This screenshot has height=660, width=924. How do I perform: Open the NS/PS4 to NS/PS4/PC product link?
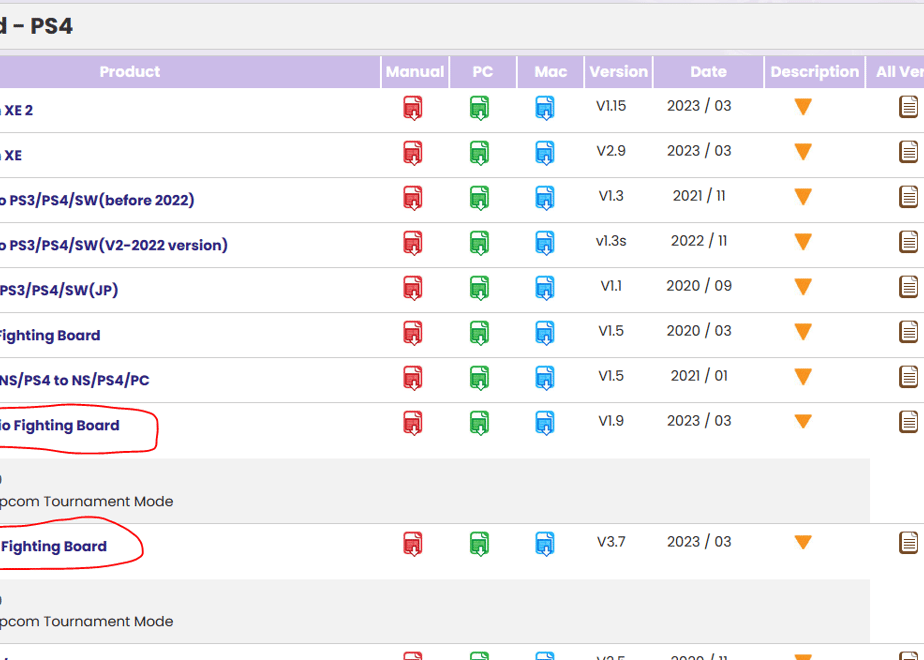[x=74, y=380]
